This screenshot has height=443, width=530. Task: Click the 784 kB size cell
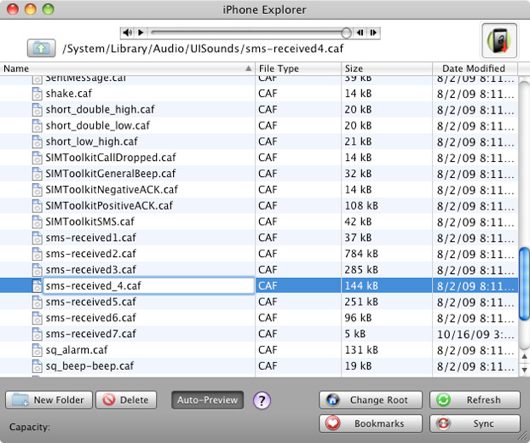click(x=361, y=254)
